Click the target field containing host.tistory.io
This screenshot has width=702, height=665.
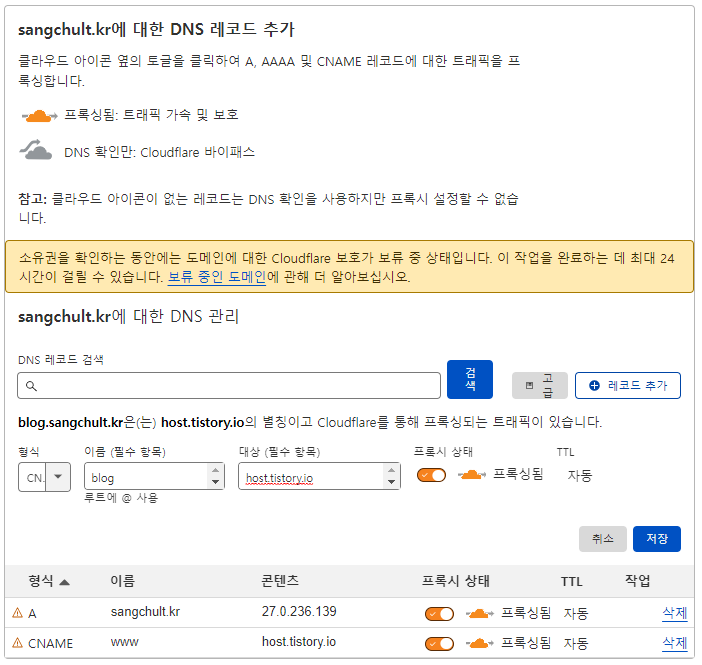pos(319,476)
